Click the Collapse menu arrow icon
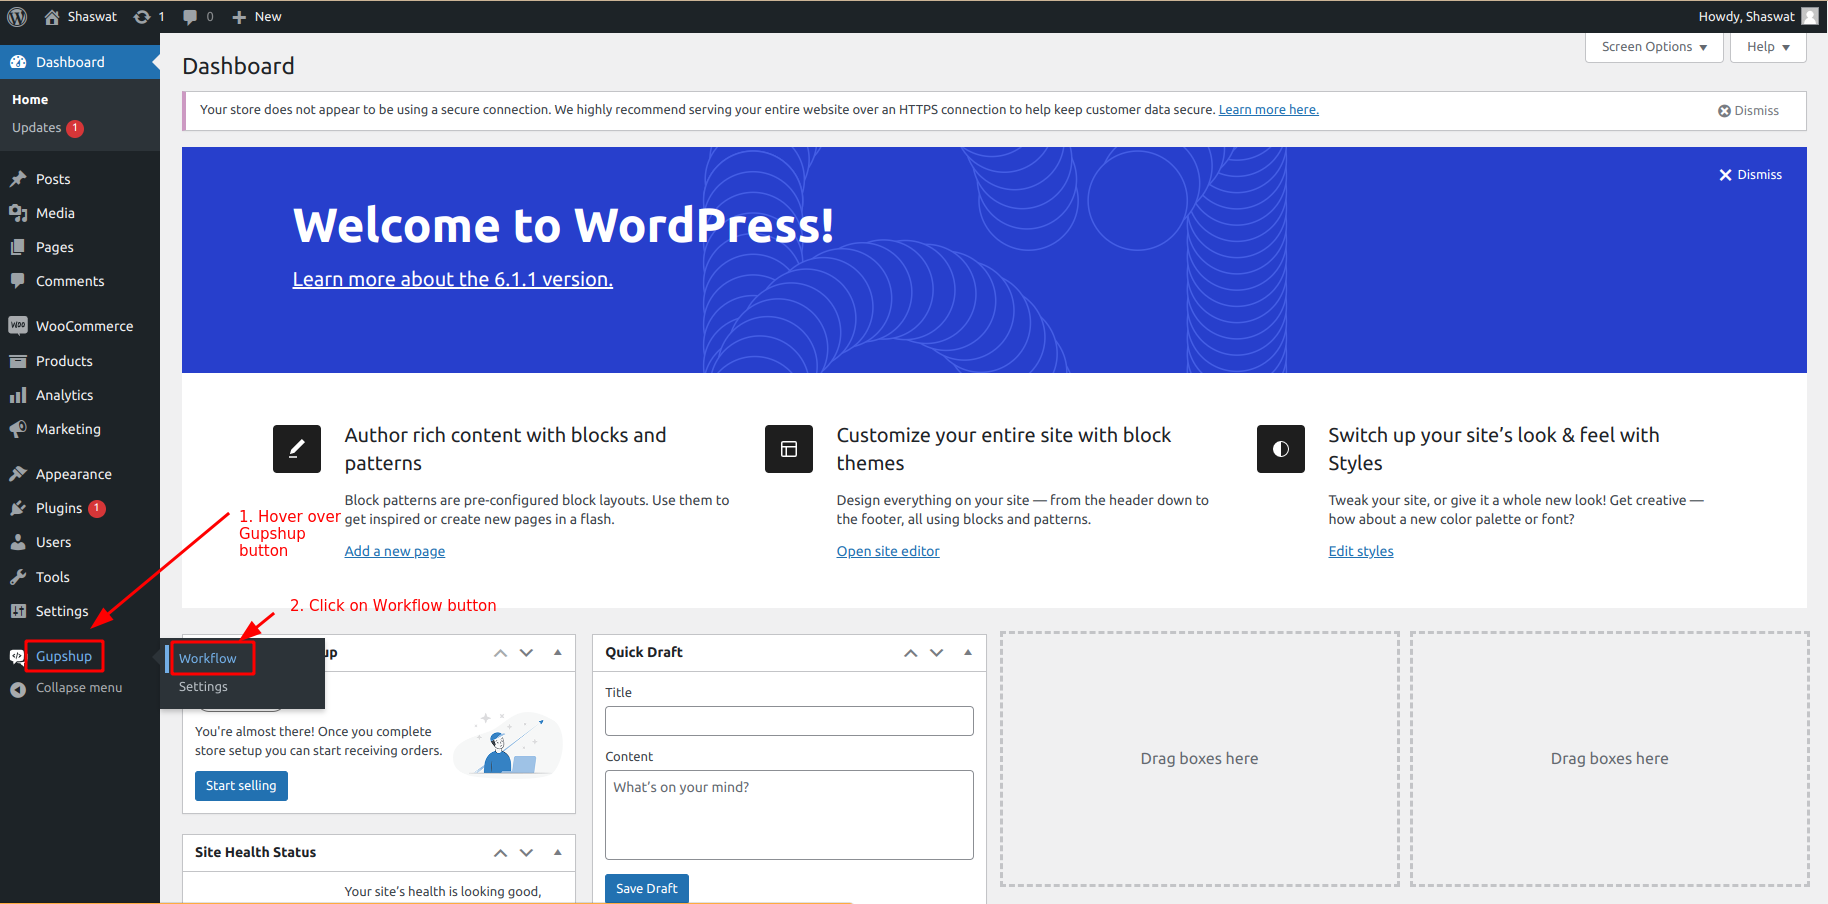Image resolution: width=1828 pixels, height=904 pixels. [x=18, y=689]
